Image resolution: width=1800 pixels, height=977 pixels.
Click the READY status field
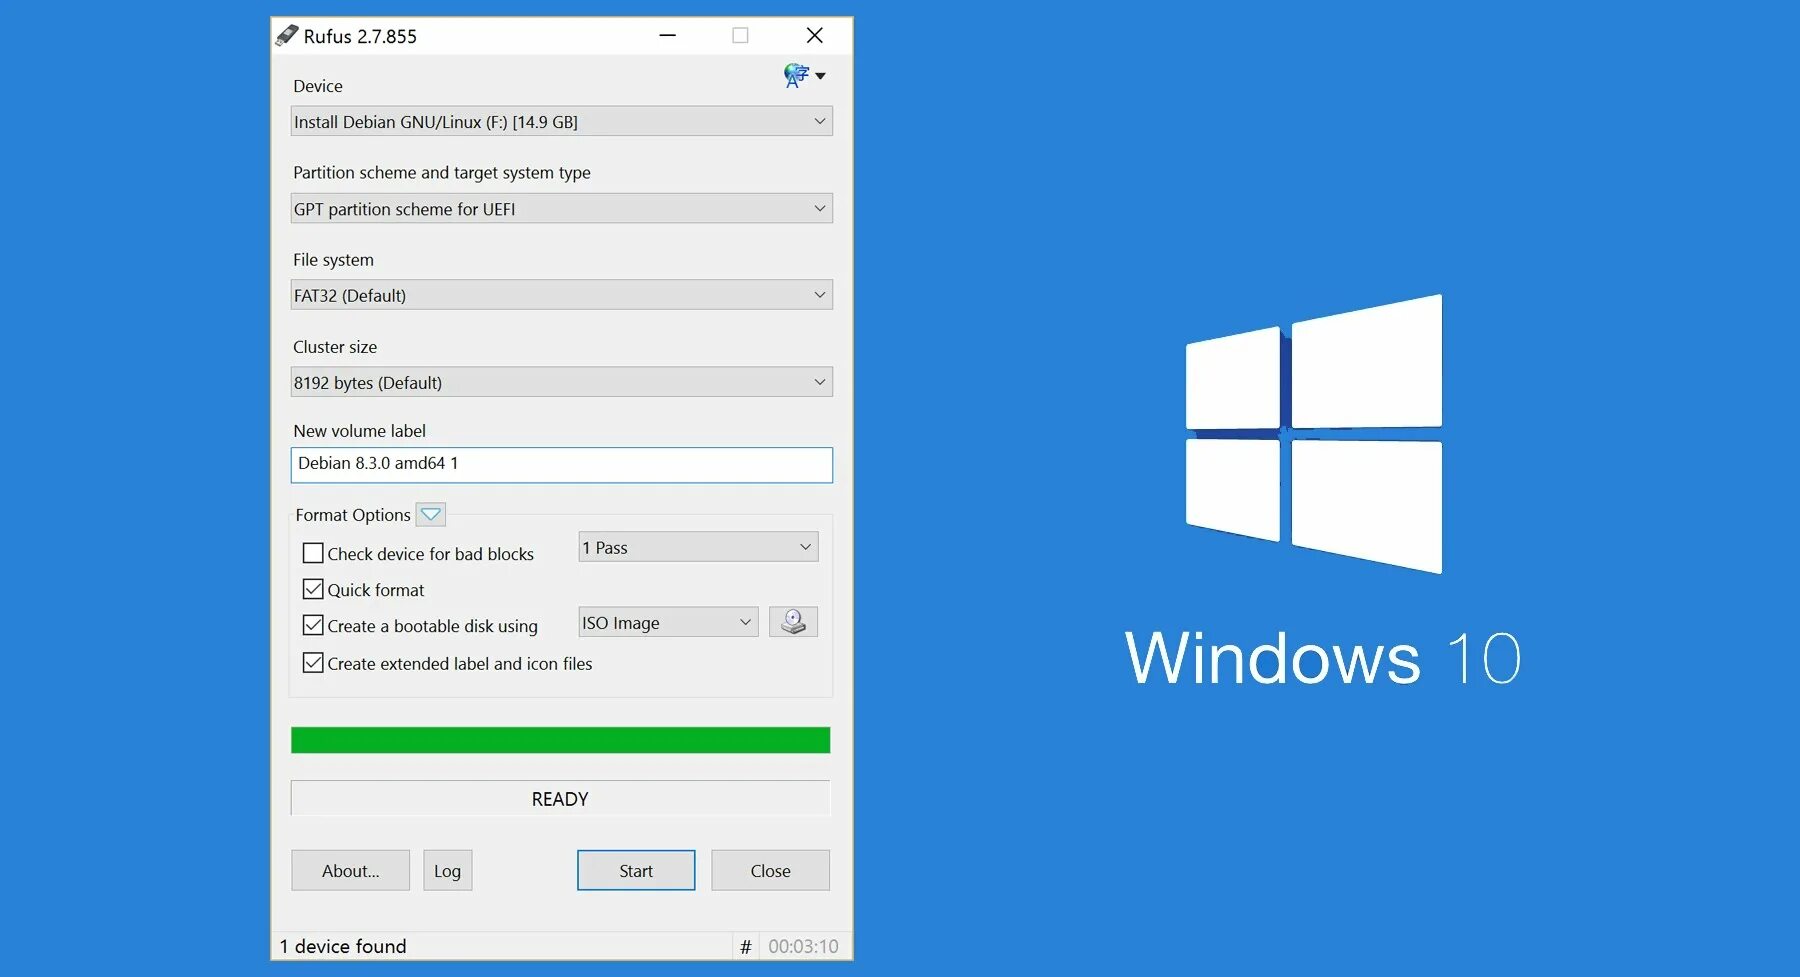[x=560, y=799]
